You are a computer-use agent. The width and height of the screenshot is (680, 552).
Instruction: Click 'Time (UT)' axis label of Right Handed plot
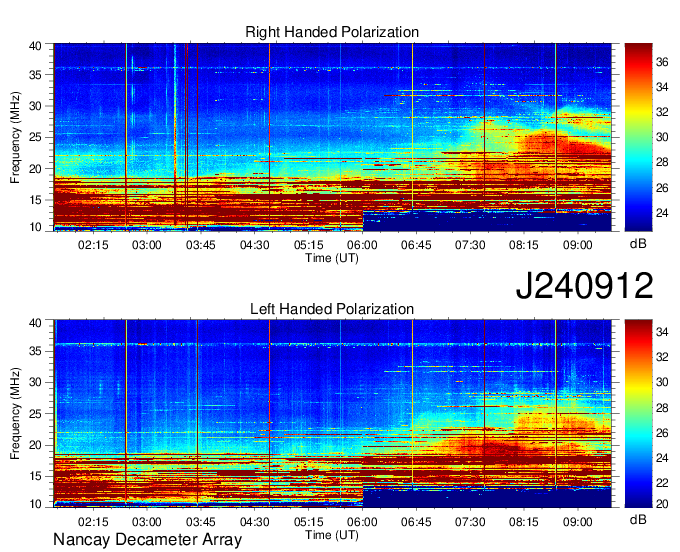click(332, 258)
